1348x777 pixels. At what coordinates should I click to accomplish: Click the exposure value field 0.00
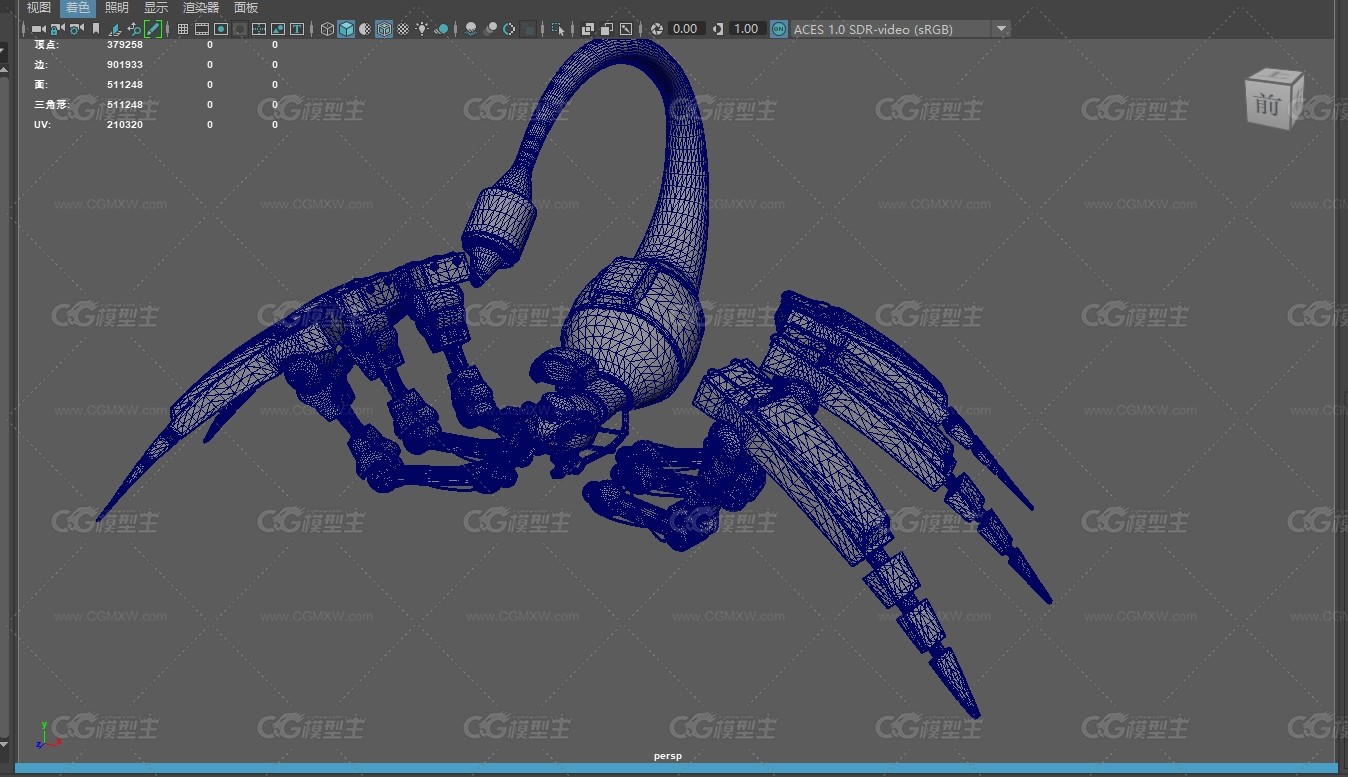[685, 29]
